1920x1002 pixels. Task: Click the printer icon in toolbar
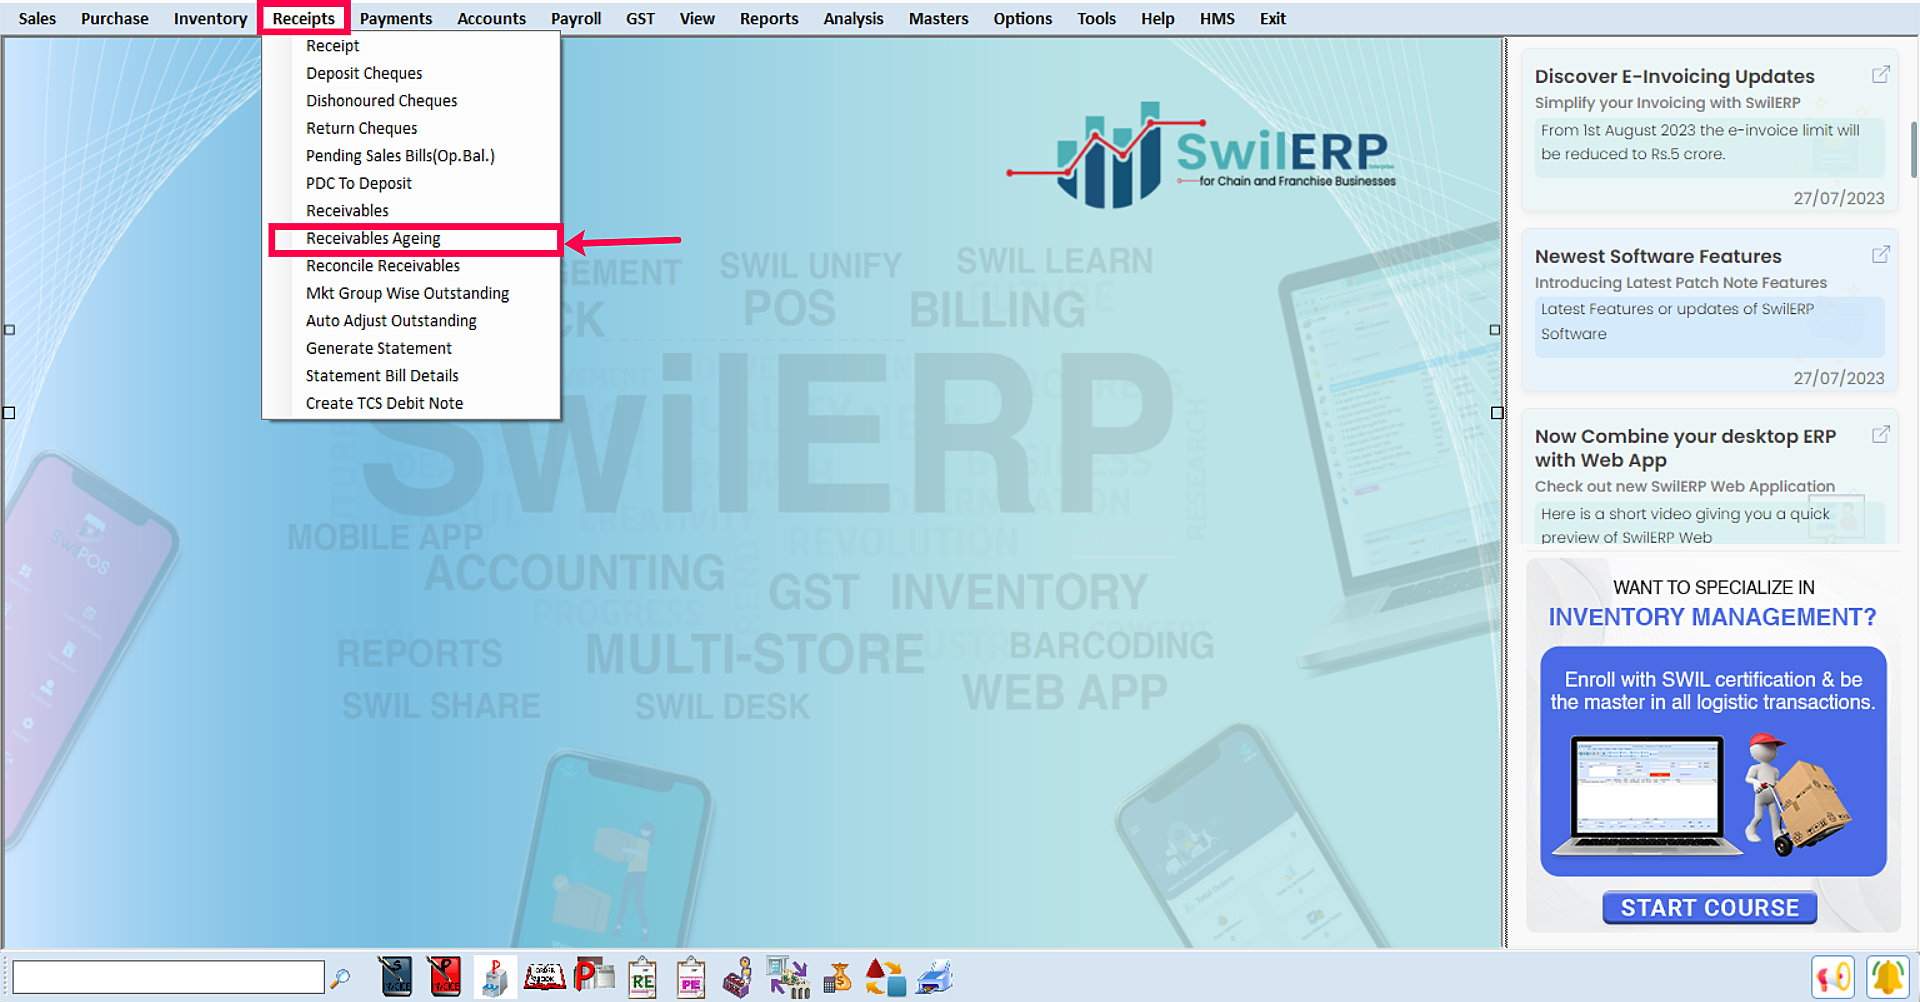(x=935, y=977)
